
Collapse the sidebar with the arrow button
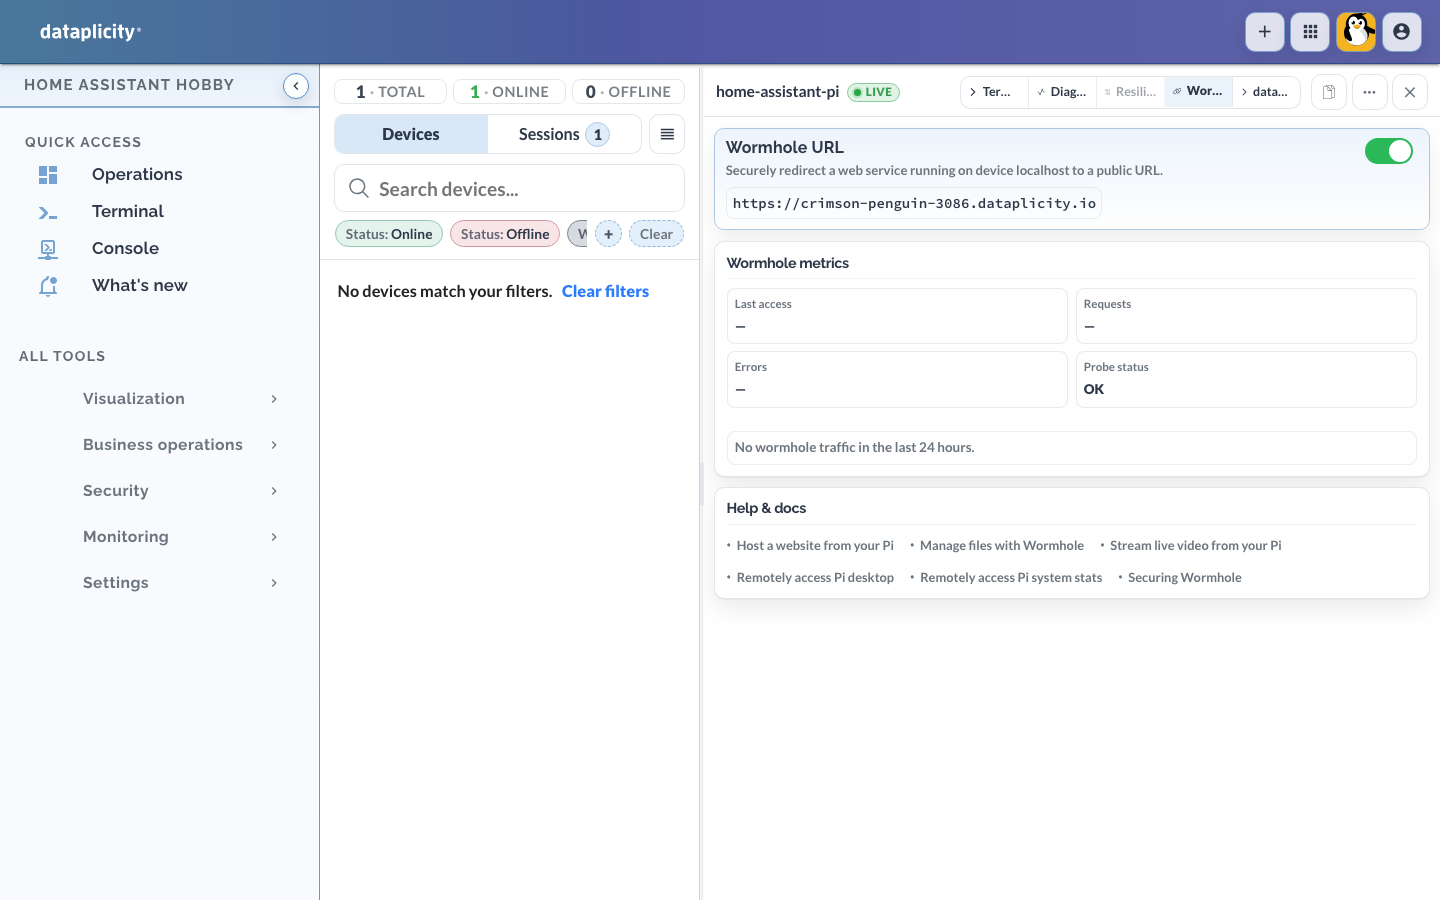point(296,86)
